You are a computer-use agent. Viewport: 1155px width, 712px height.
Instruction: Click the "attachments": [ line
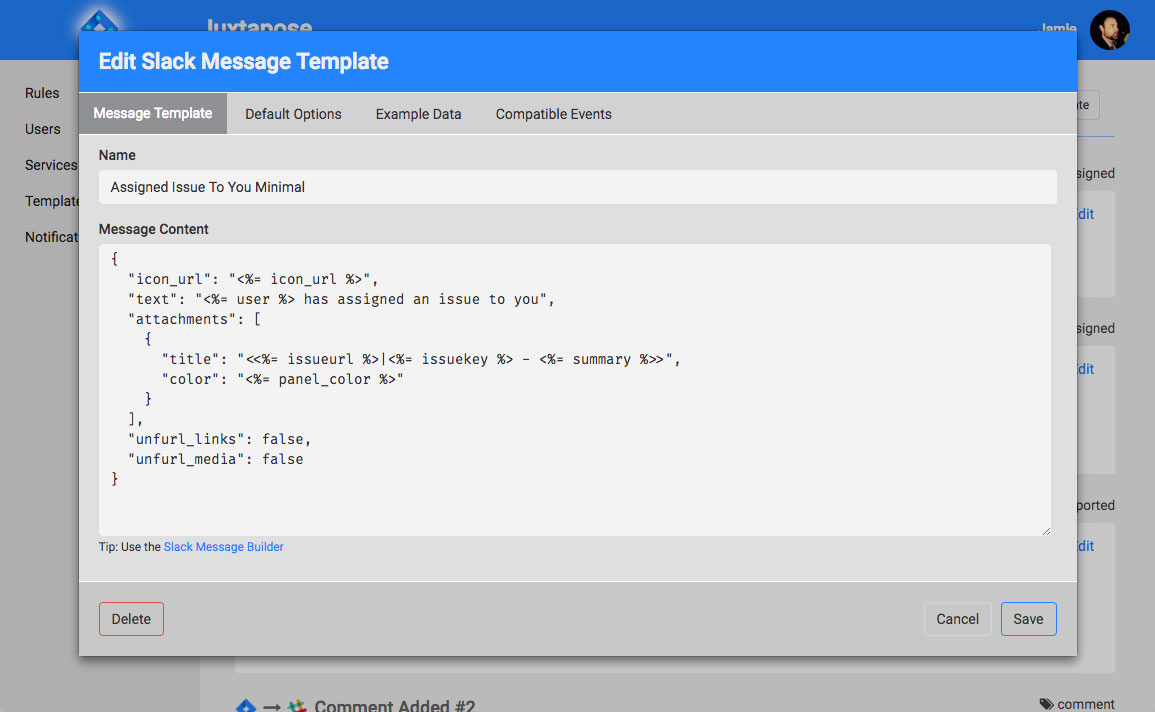point(194,319)
